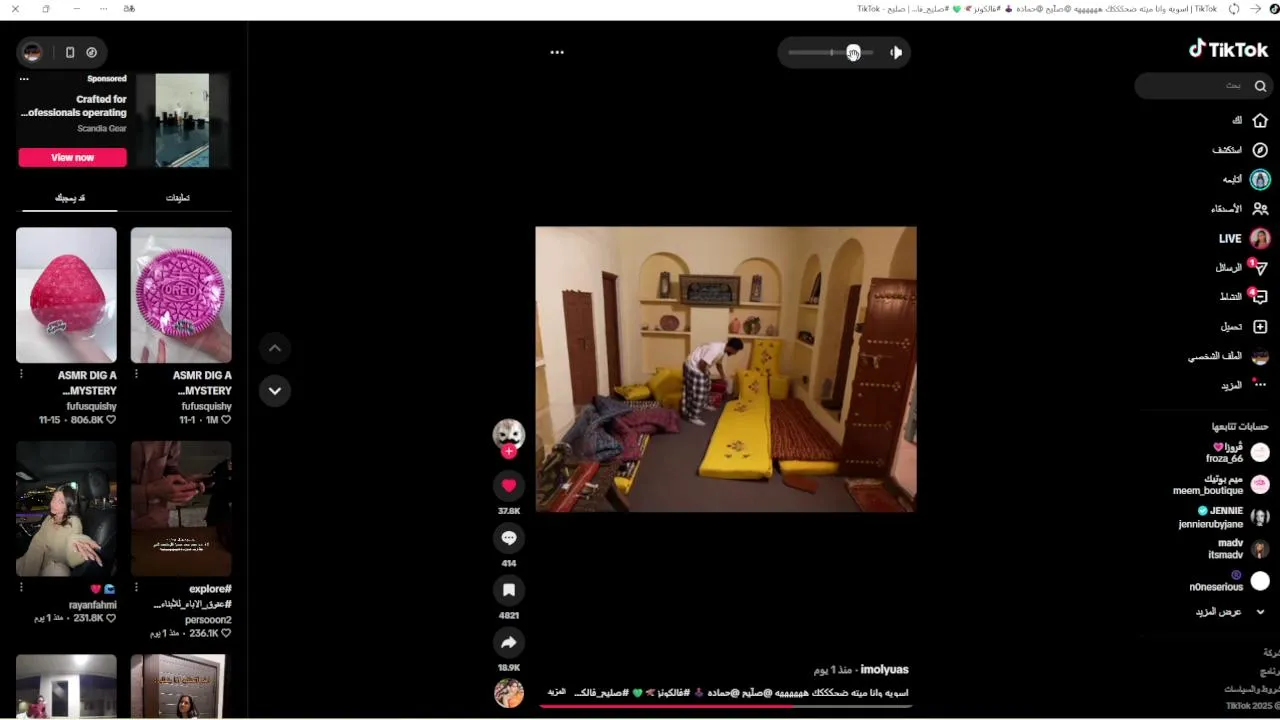Open options for OREO fufusquishy video
1280x720 pixels.
coord(136,375)
